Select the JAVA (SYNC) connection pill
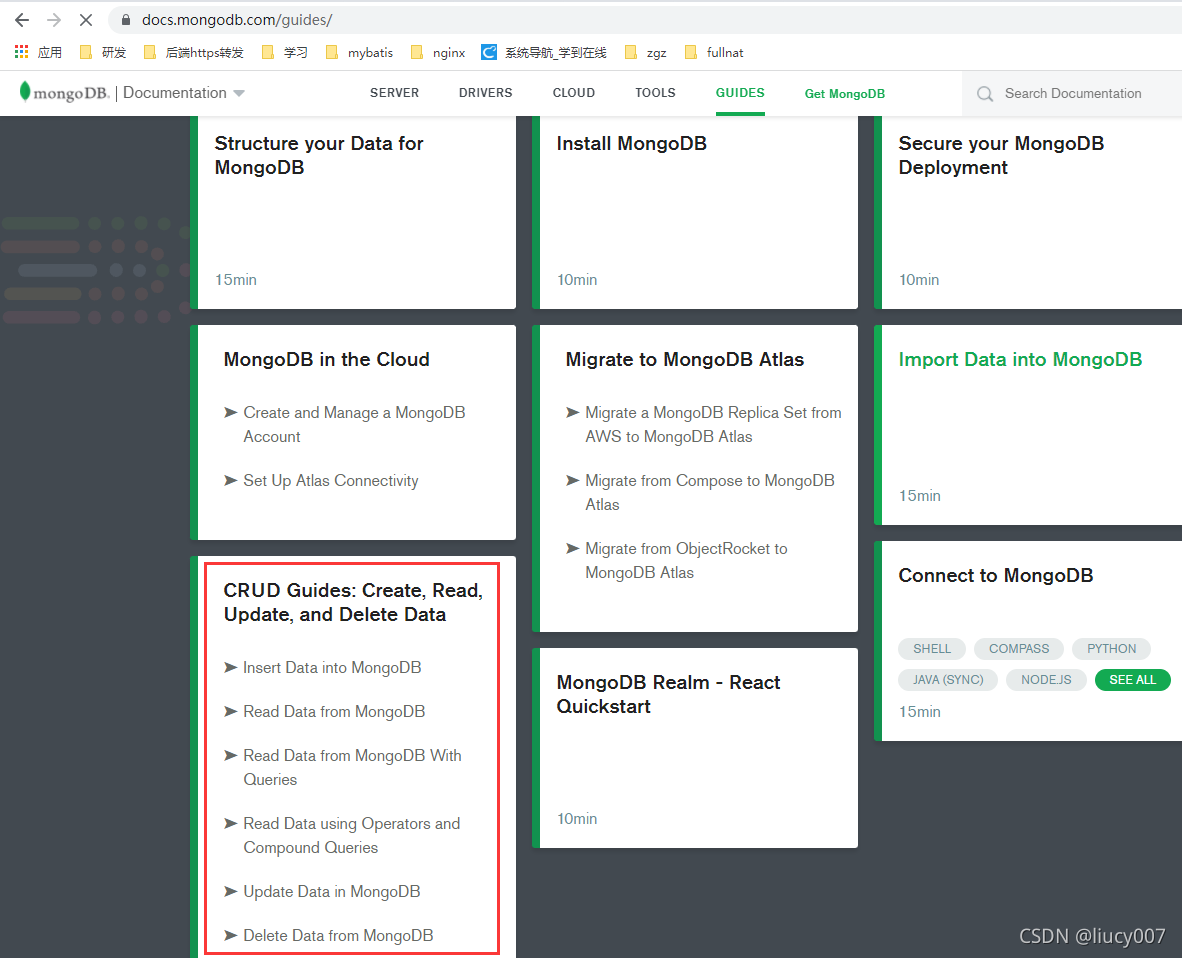 pos(948,680)
